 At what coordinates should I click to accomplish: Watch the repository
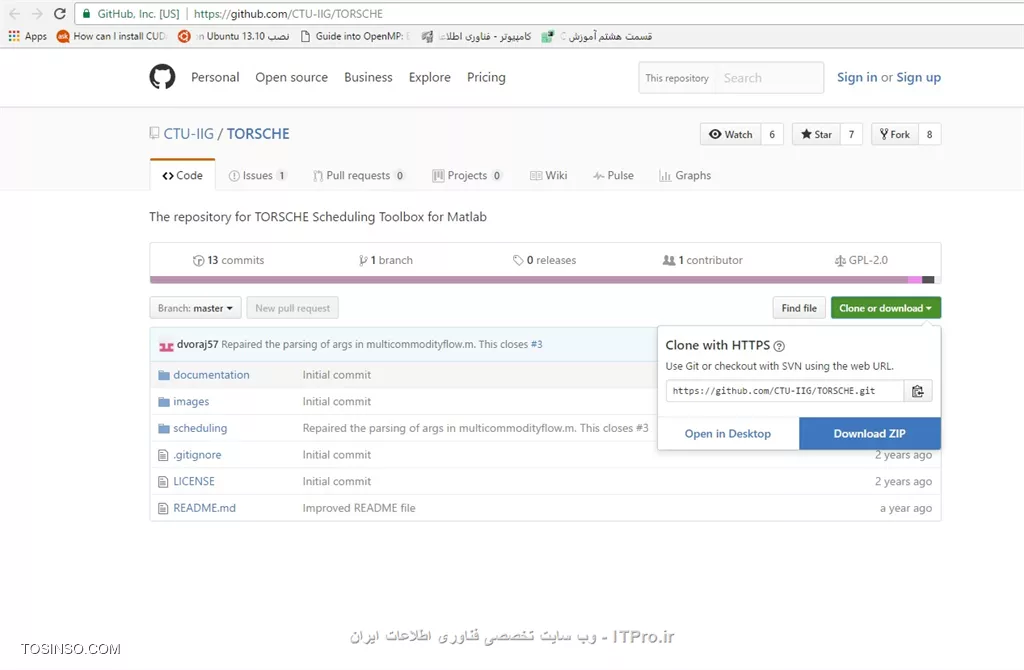point(731,135)
